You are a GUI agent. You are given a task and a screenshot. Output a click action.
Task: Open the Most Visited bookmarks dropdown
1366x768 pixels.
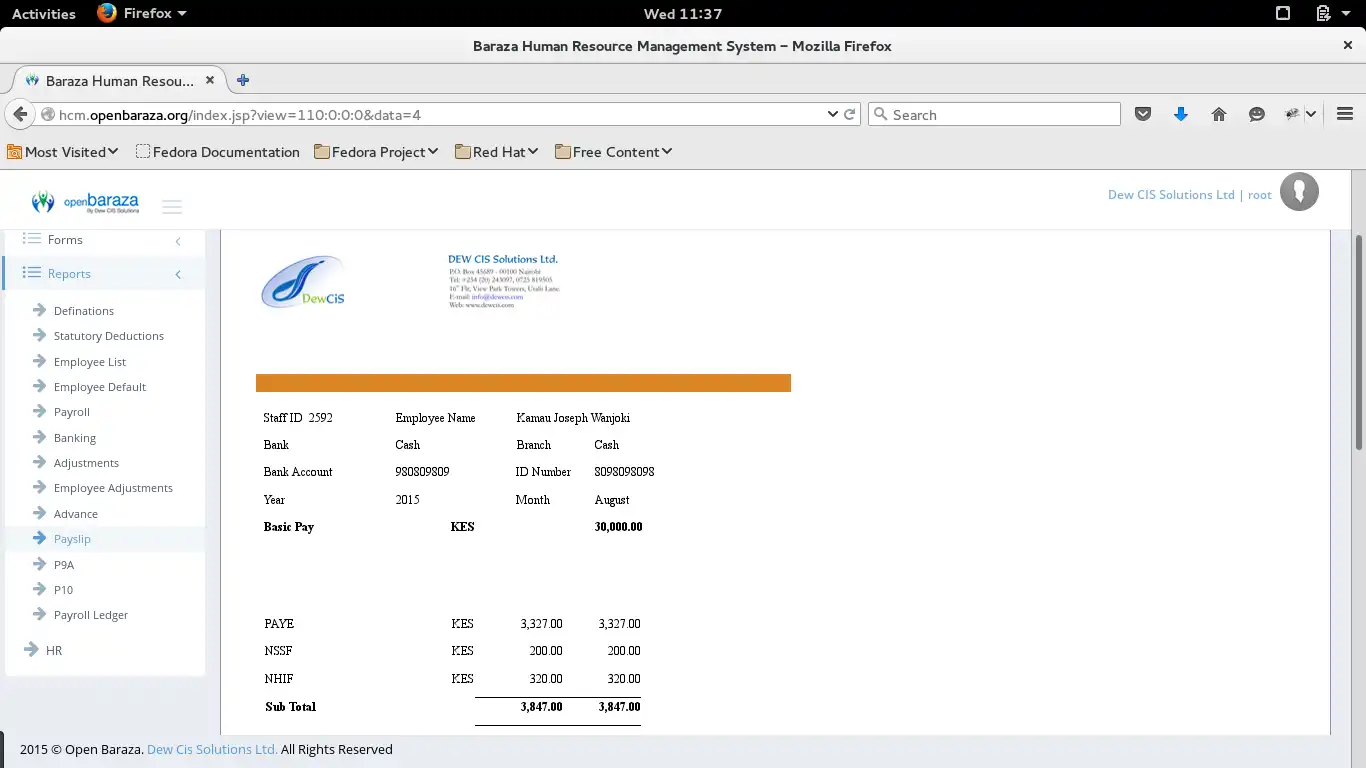[x=63, y=151]
